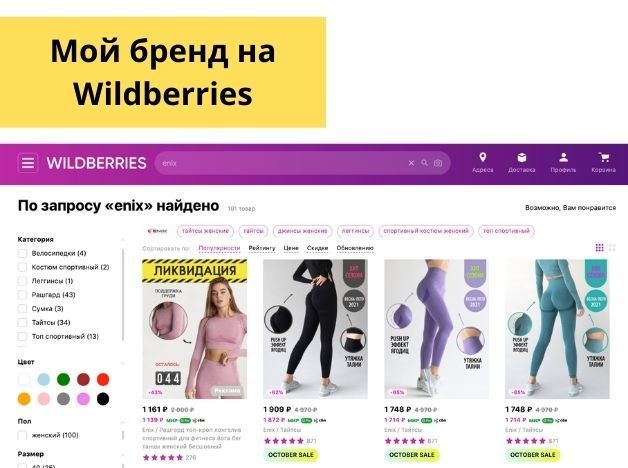Open Профиль user icon
The image size is (628, 468).
(x=563, y=157)
